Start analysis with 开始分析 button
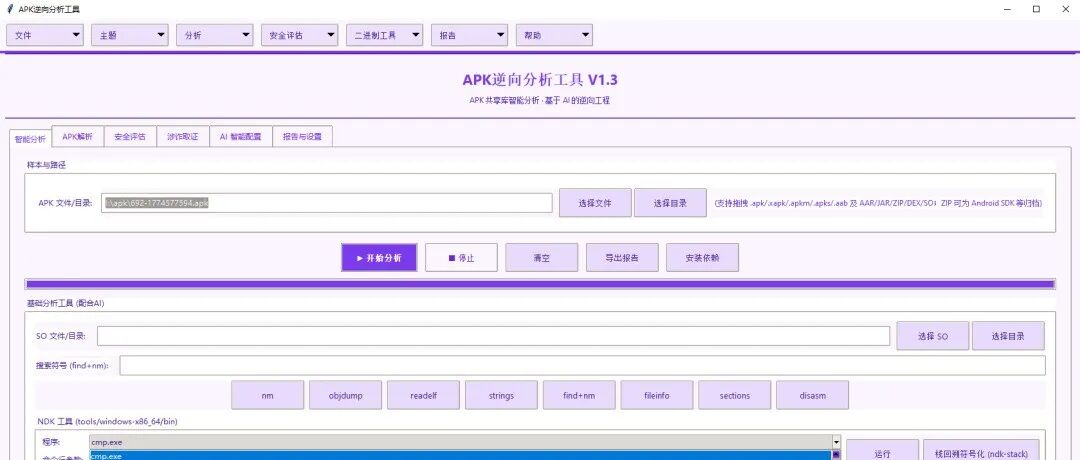The width and height of the screenshot is (1080, 460). click(x=380, y=258)
